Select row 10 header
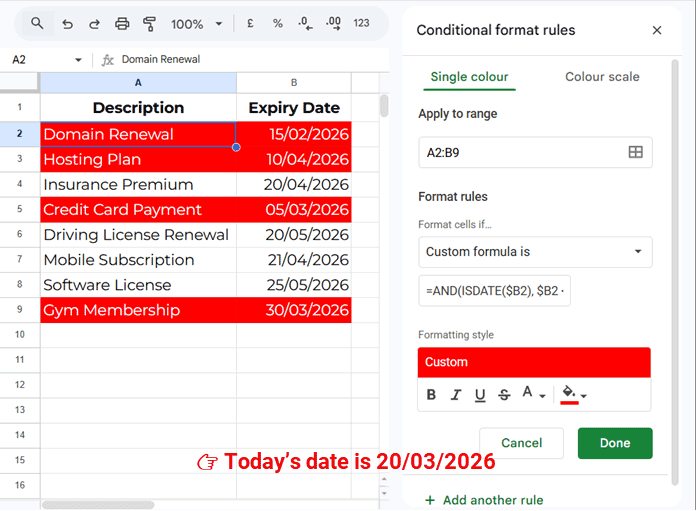This screenshot has width=696, height=511. pos(20,335)
